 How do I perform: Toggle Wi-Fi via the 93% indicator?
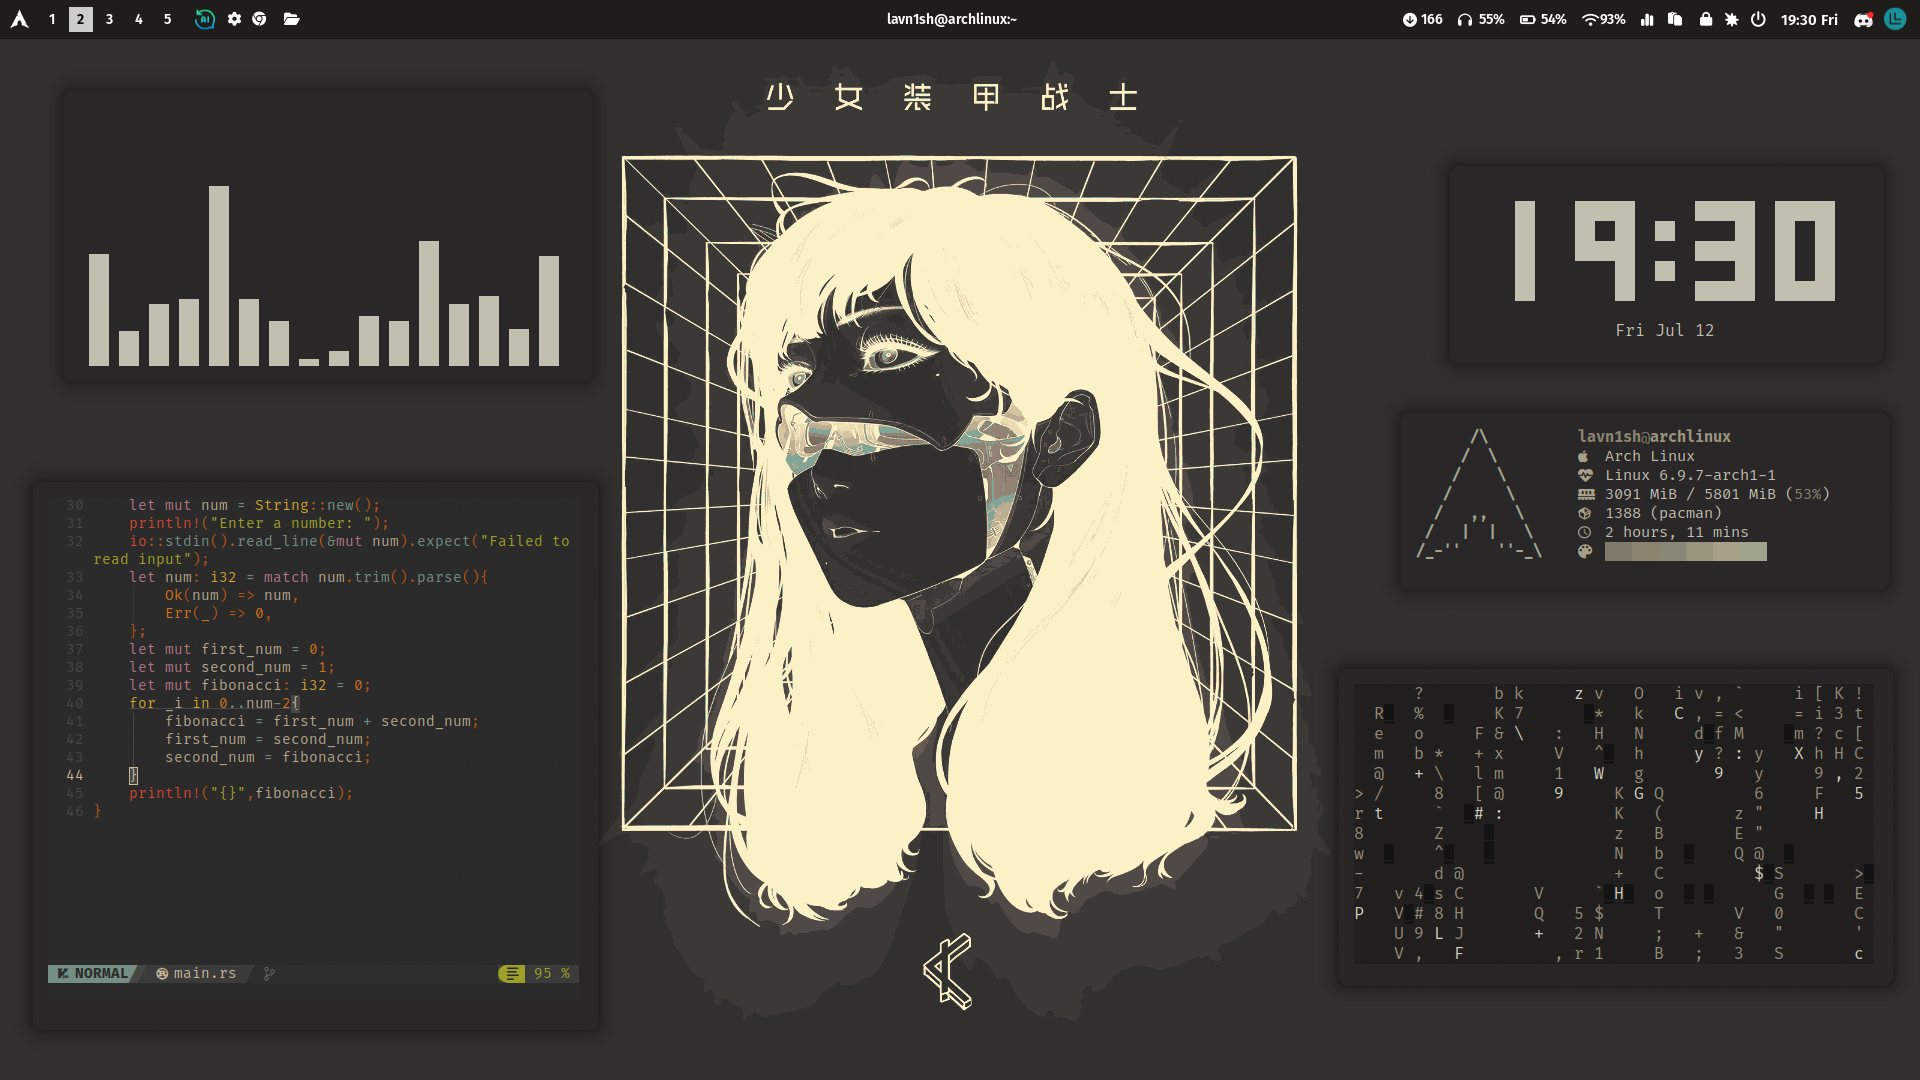[x=1603, y=19]
